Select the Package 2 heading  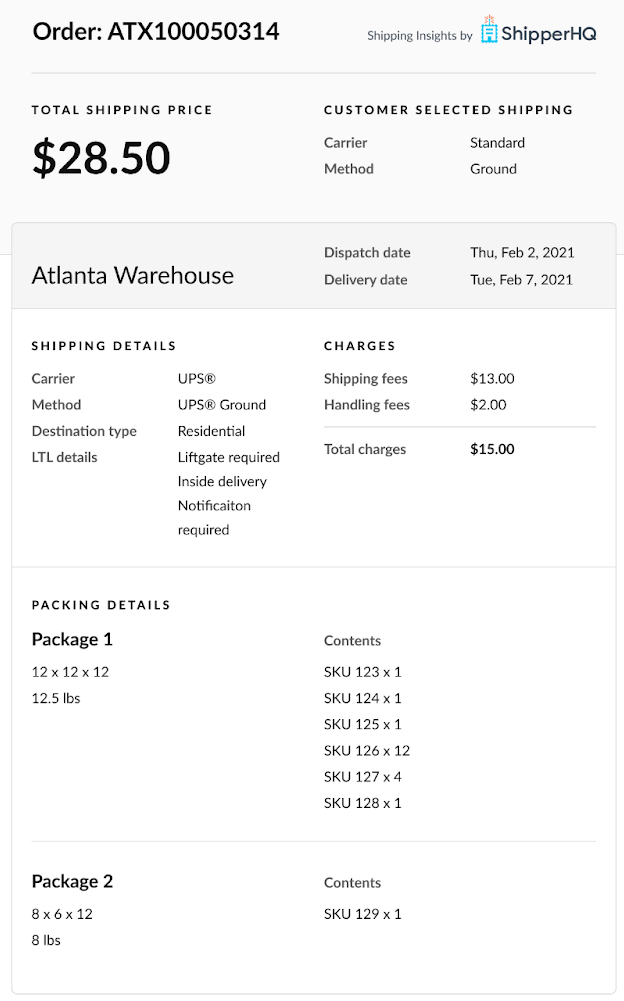point(72,881)
